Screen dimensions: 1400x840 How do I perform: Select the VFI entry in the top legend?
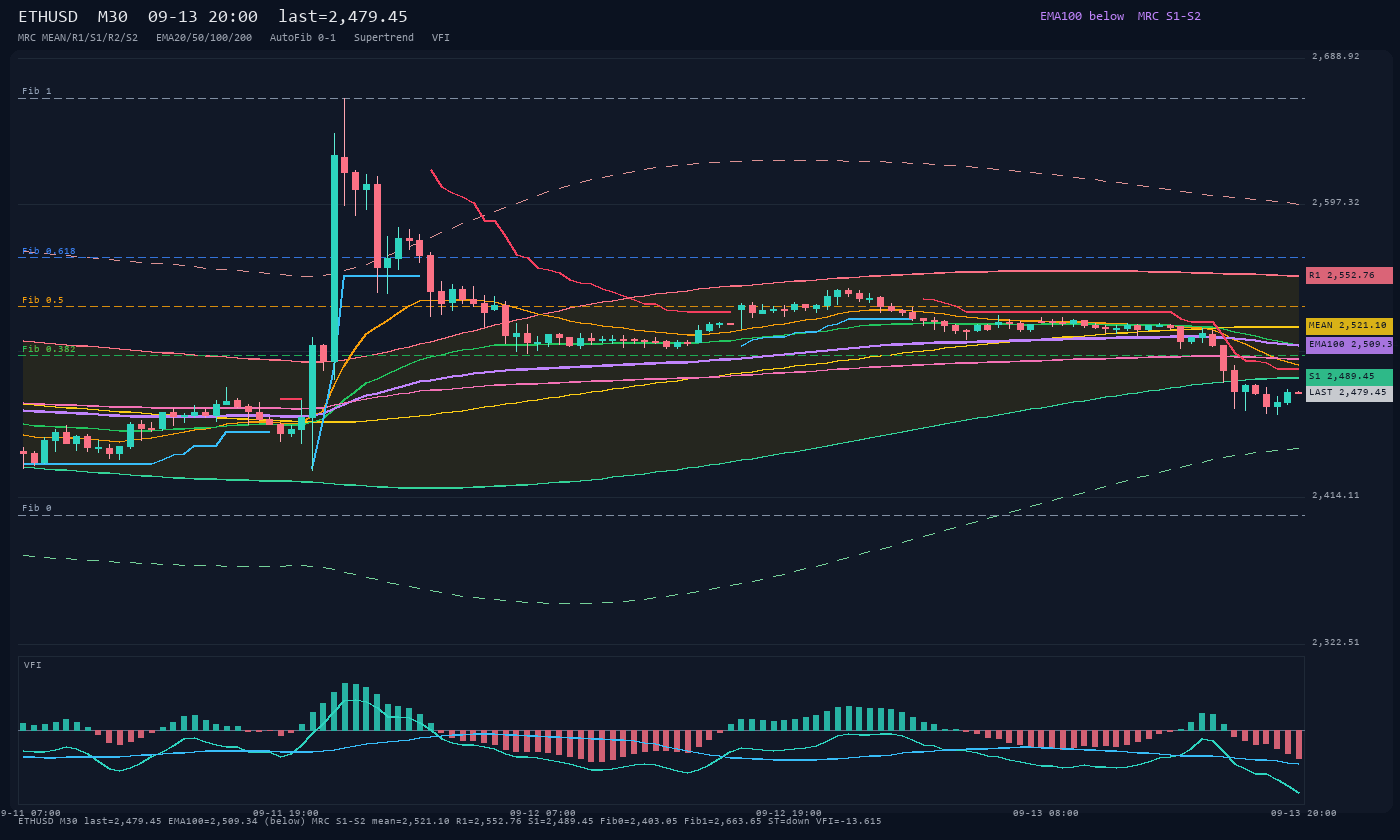[x=441, y=37]
